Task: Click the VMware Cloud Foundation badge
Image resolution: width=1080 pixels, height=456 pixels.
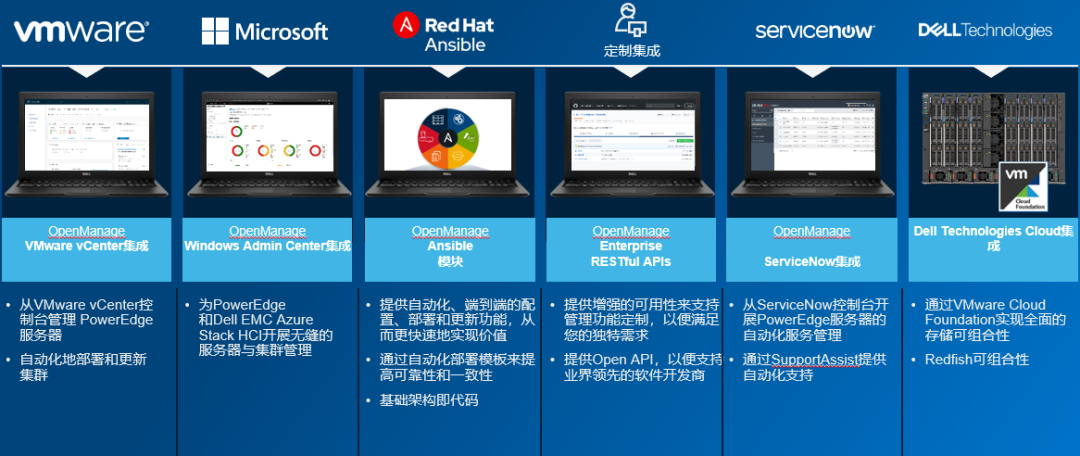Action: point(1024,187)
